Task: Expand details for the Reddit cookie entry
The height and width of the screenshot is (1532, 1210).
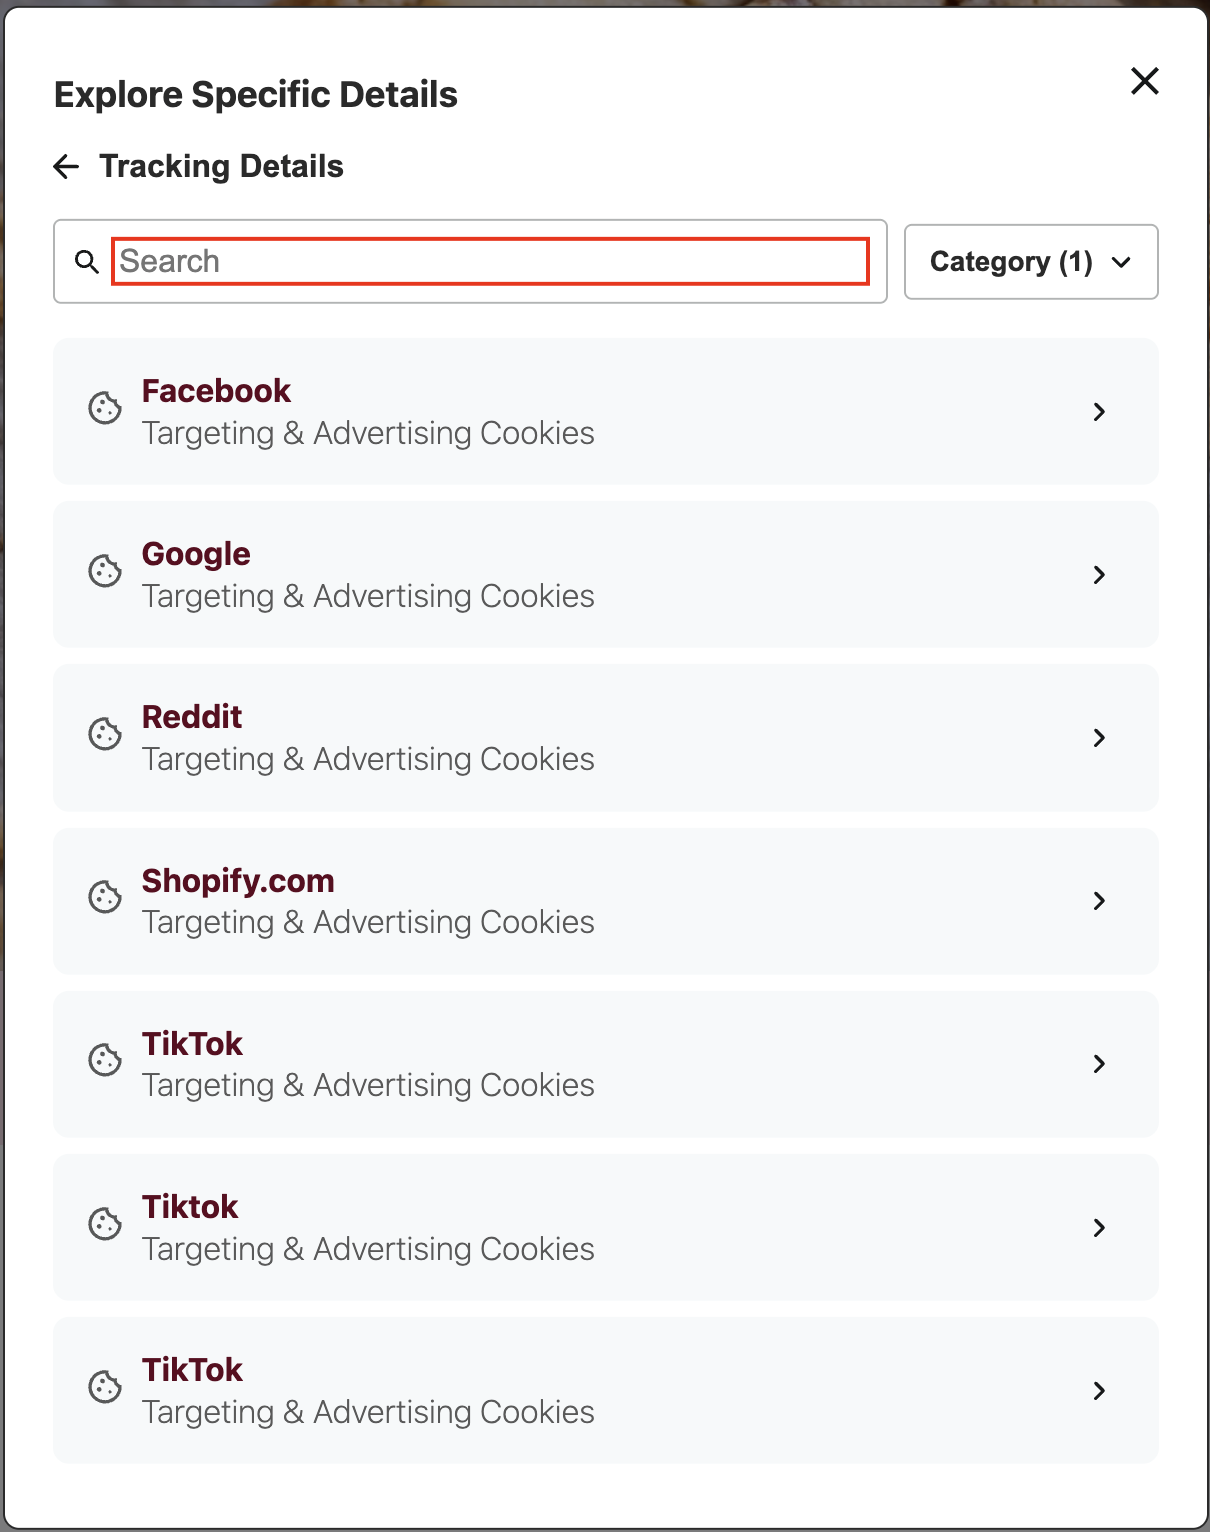Action: tap(1100, 738)
